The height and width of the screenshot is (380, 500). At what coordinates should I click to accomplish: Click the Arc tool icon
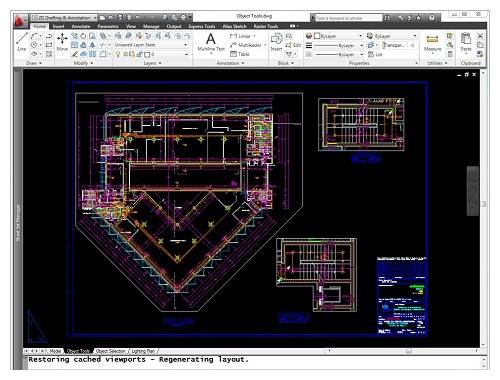[x=34, y=36]
